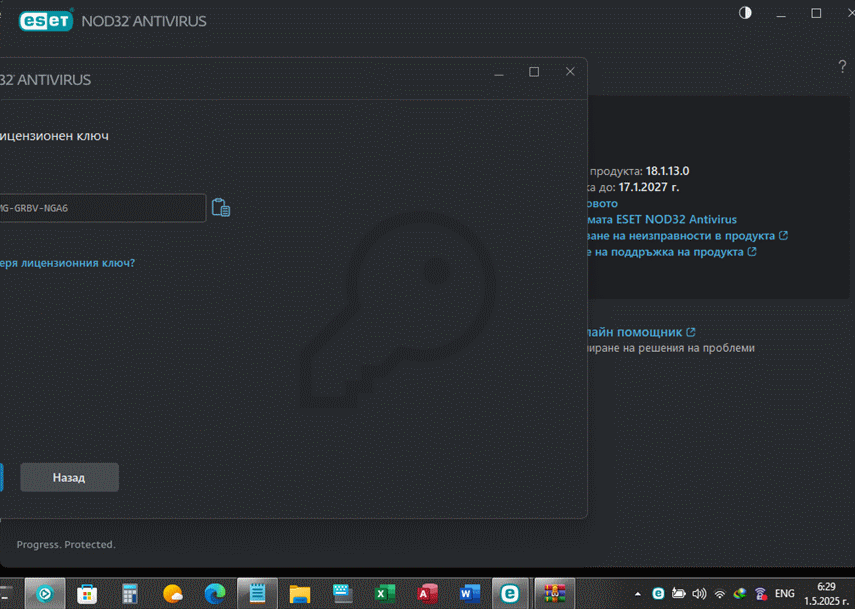Open the product troubleshooting link
This screenshot has height=609, width=855.
(x=687, y=236)
